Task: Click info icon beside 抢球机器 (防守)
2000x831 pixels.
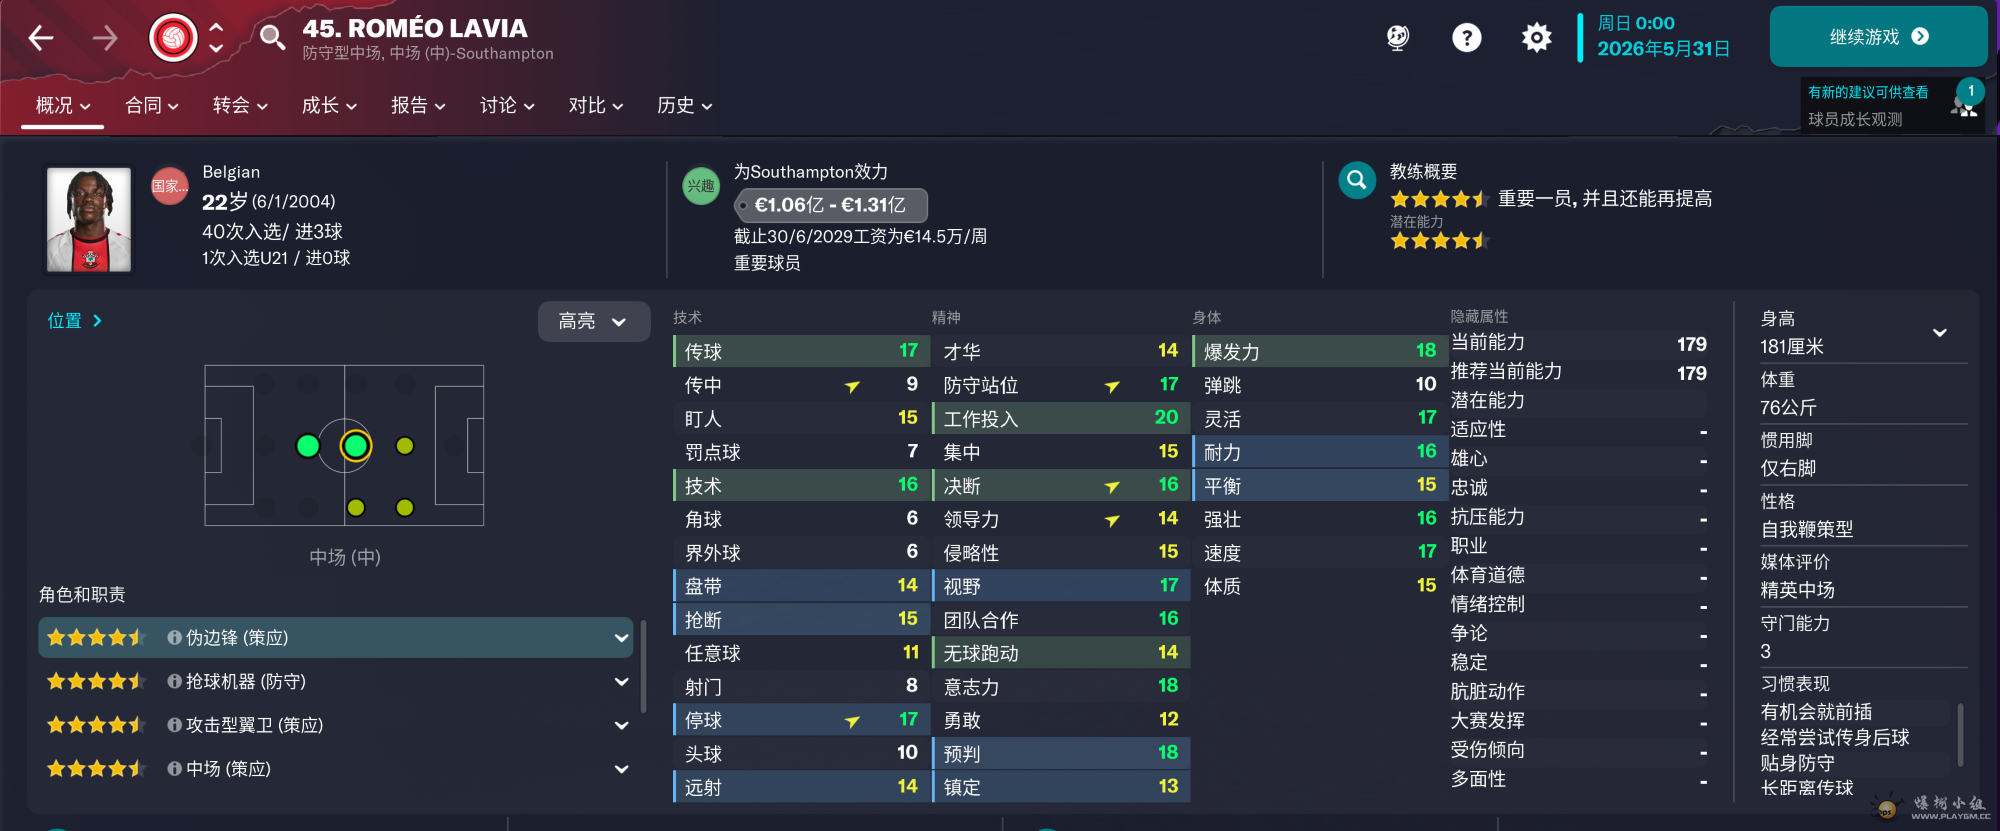Action: [x=174, y=681]
